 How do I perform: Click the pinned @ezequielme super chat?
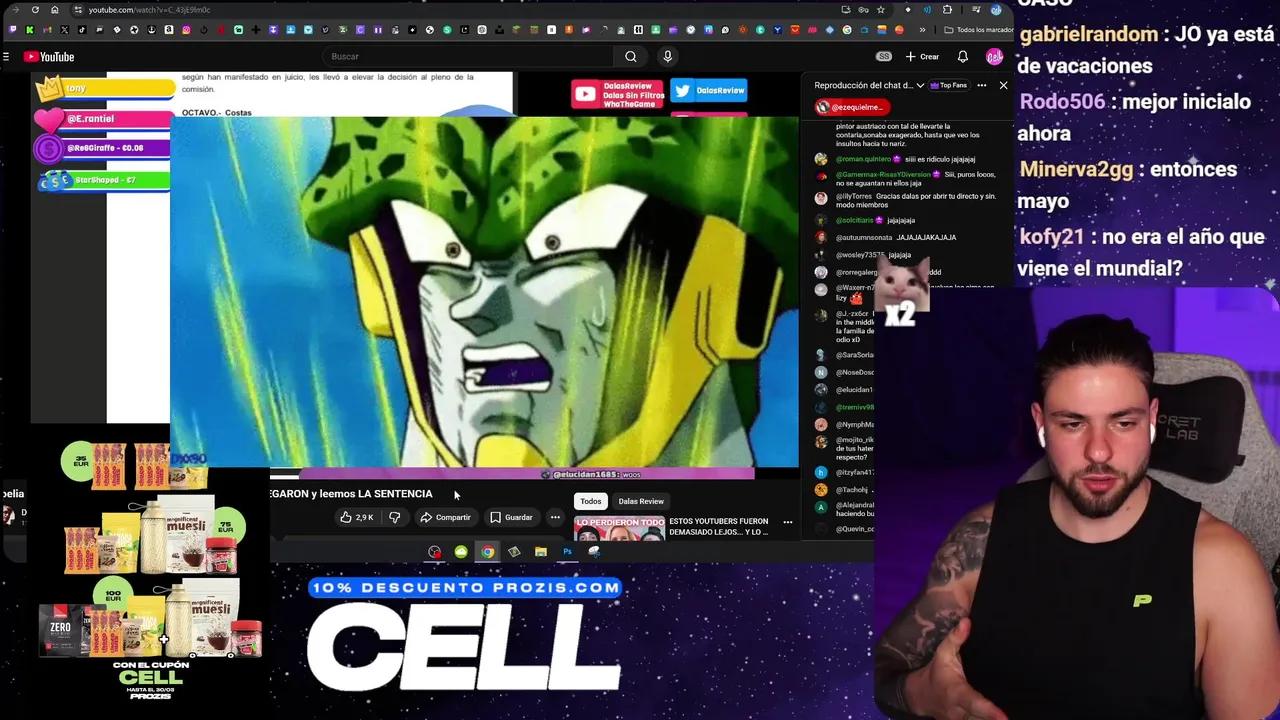click(852, 107)
